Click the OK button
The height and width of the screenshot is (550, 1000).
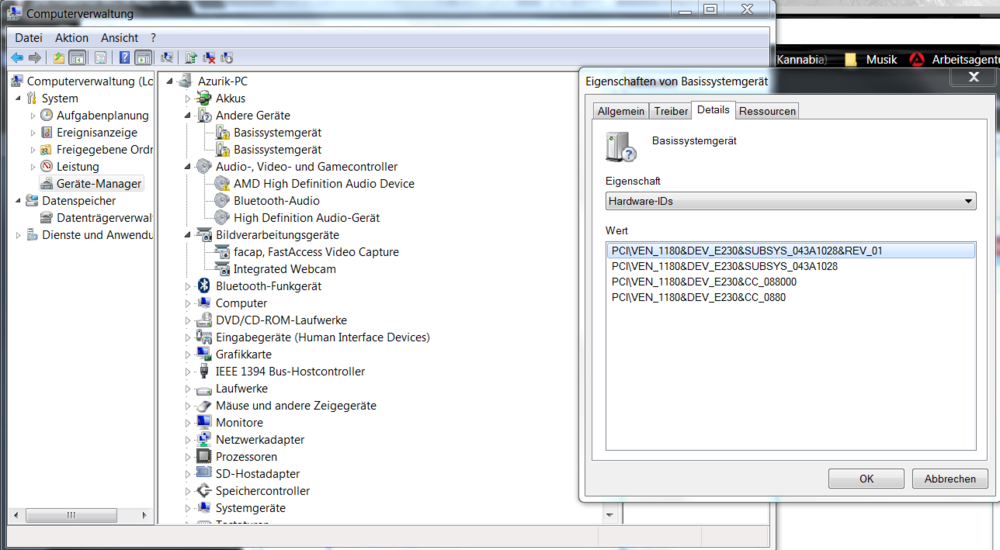[x=866, y=479]
